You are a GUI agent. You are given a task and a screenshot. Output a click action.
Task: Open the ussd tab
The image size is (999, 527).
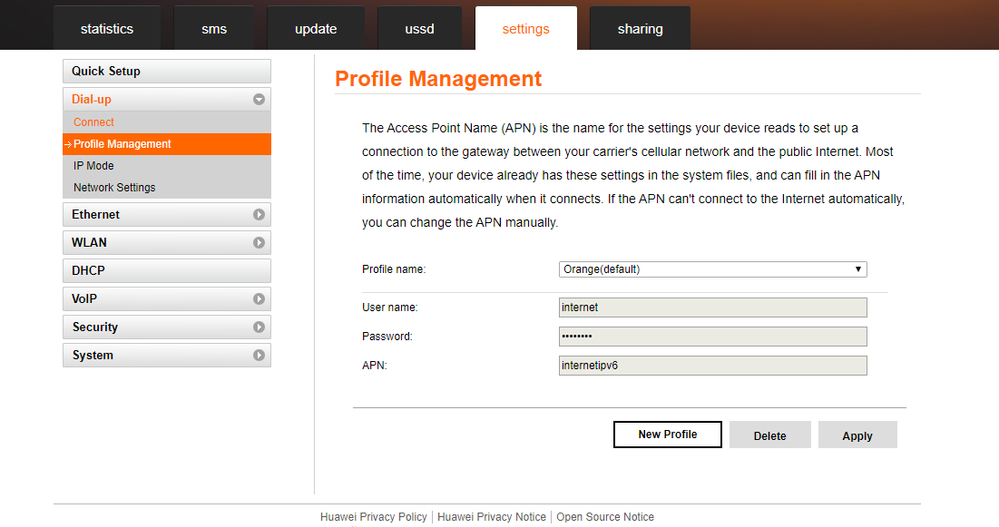tap(420, 29)
